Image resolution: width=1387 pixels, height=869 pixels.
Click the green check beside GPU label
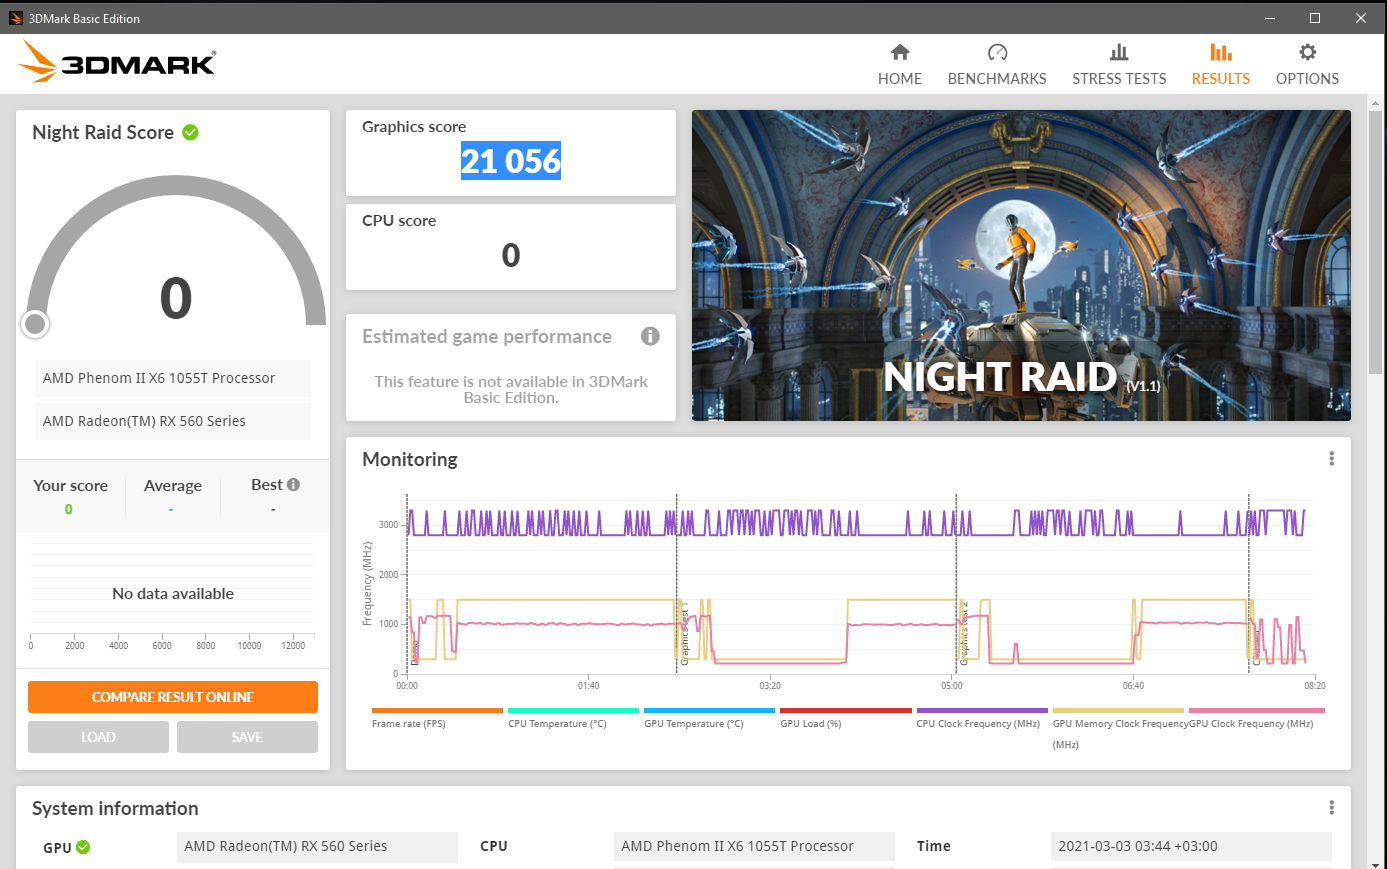coord(83,847)
